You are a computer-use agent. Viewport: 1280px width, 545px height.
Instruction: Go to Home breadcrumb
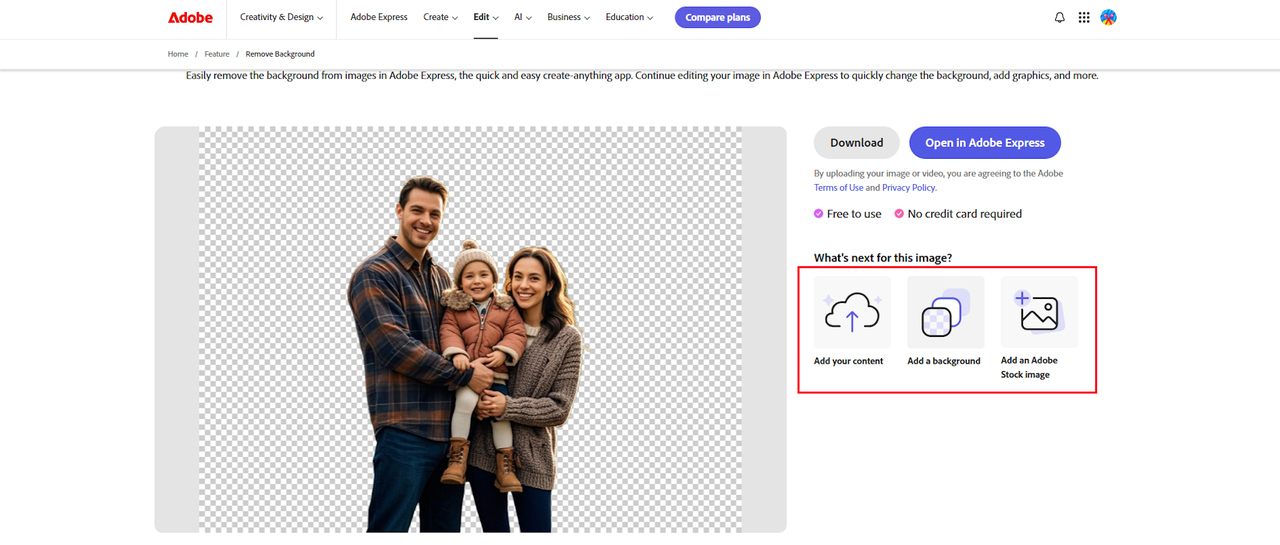[x=178, y=54]
